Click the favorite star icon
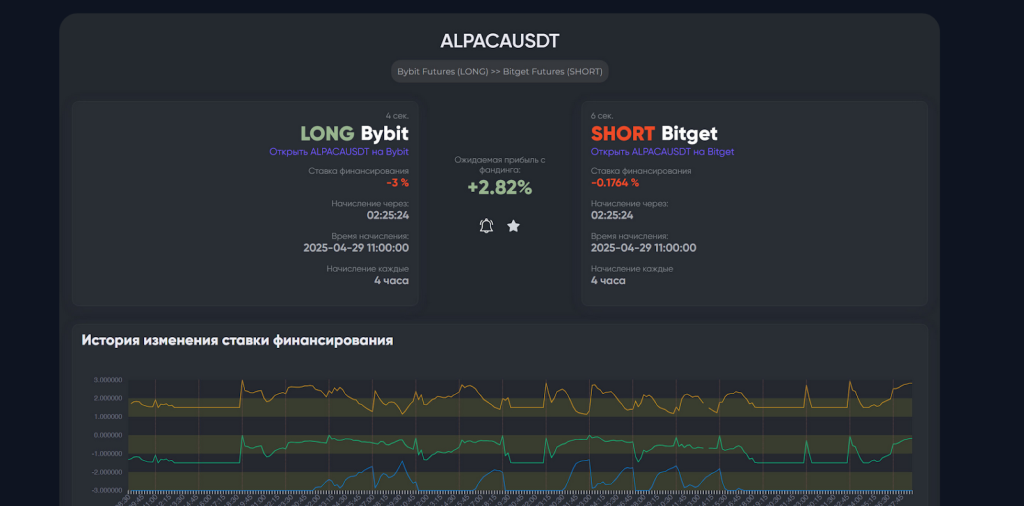Viewport: 1024px width, 506px height. [x=513, y=226]
